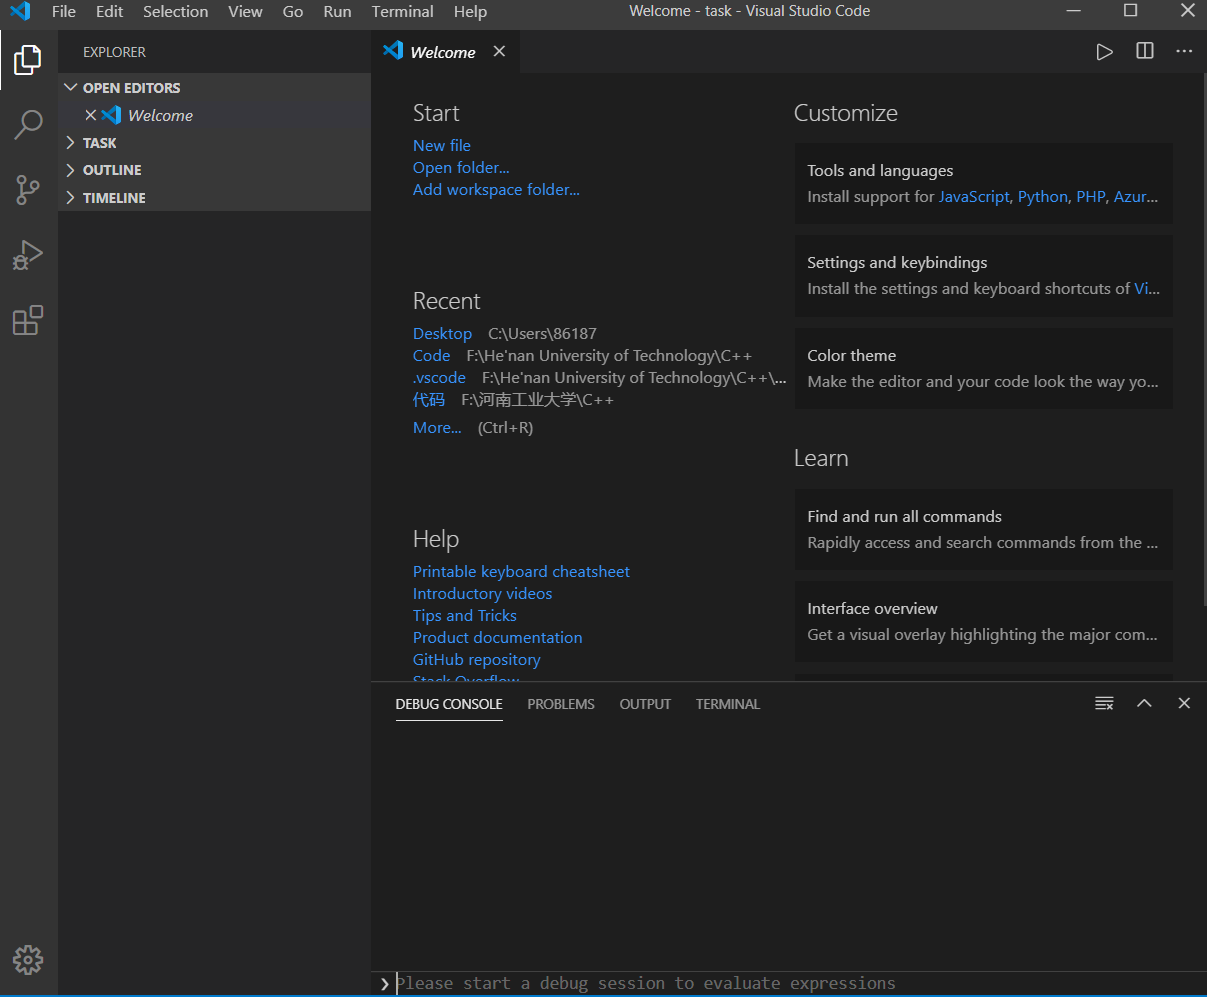Maximize the bottom panel with chevron
The image size is (1207, 997).
click(x=1144, y=703)
